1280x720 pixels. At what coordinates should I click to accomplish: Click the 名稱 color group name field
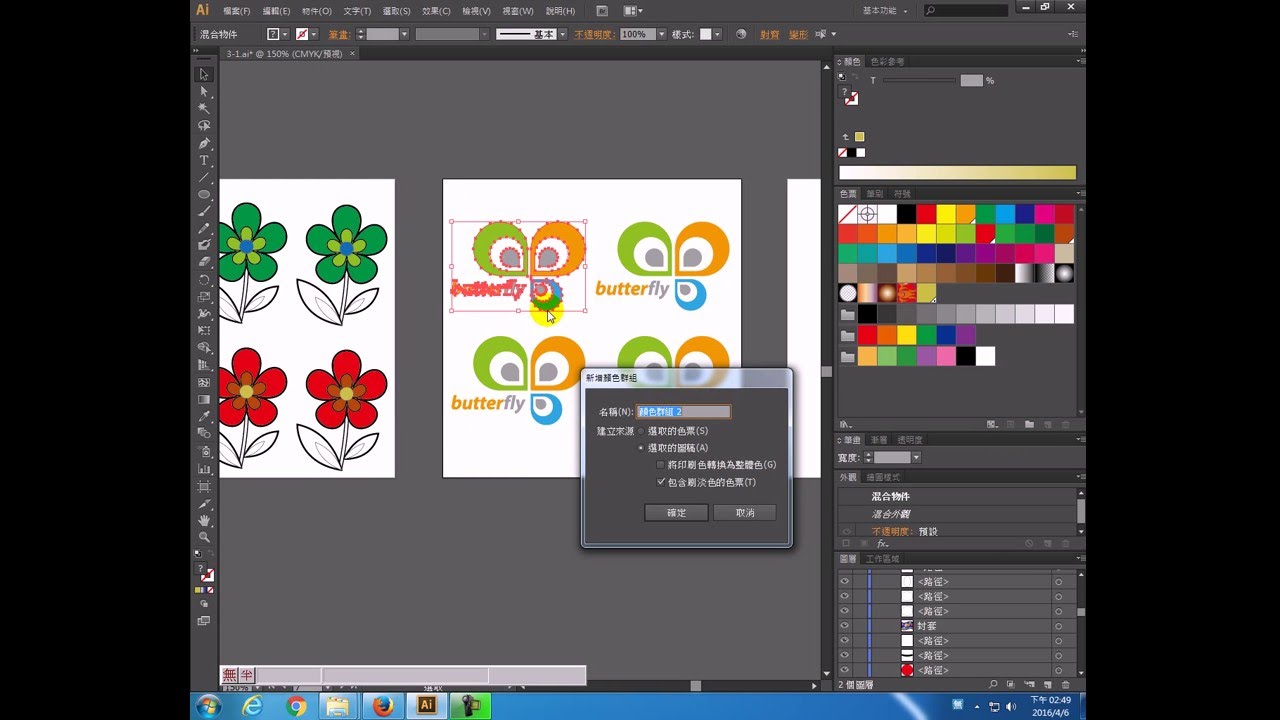pyautogui.click(x=684, y=412)
